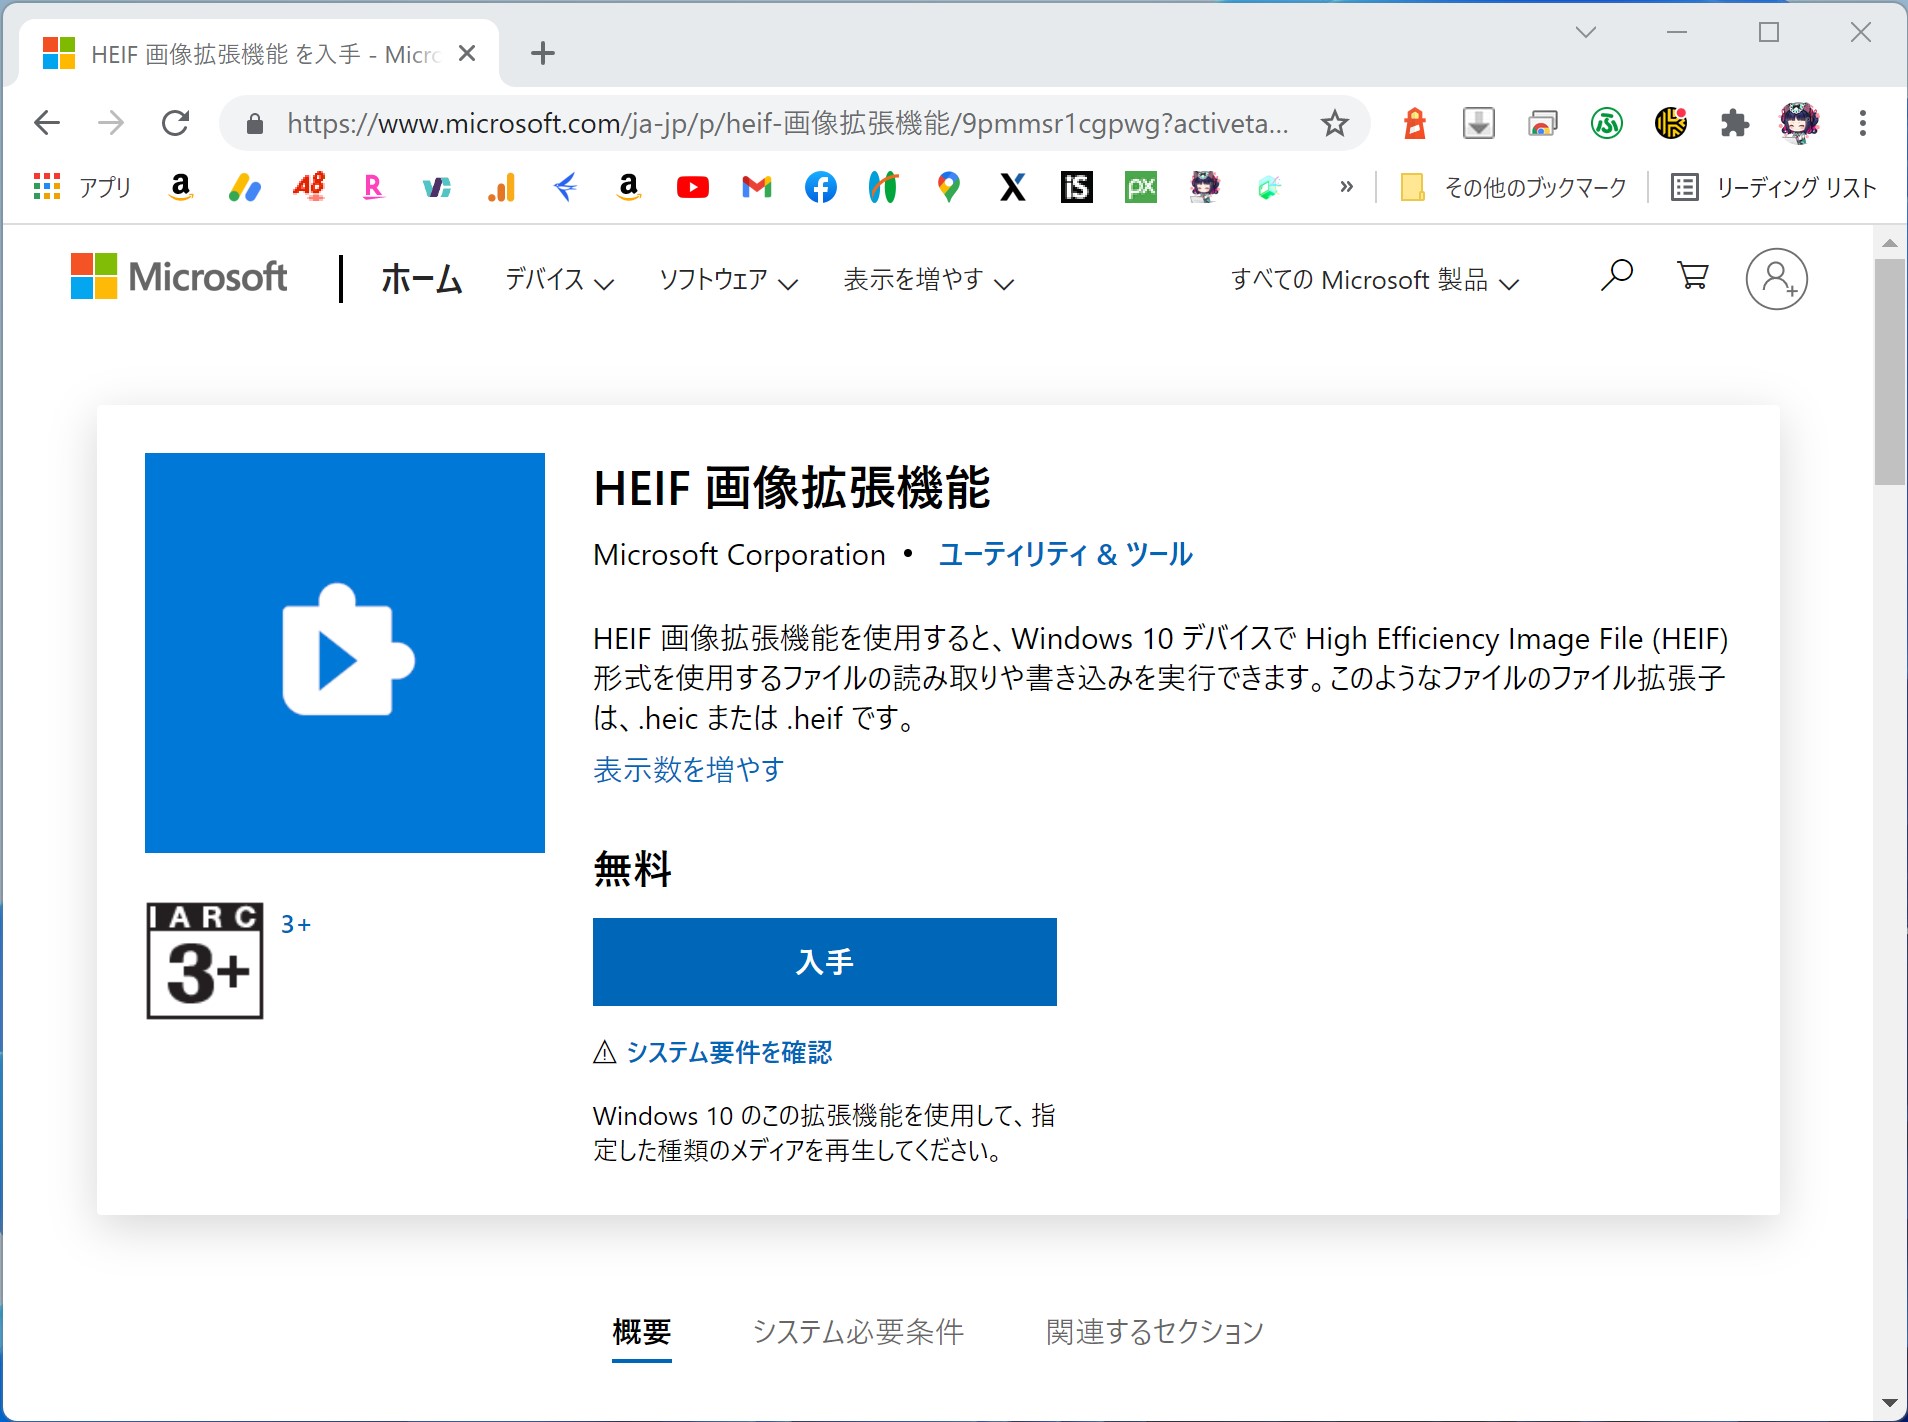Screen dimensions: 1908x1422
Task: Expand description with 表示数を増やす
Action: point(688,769)
